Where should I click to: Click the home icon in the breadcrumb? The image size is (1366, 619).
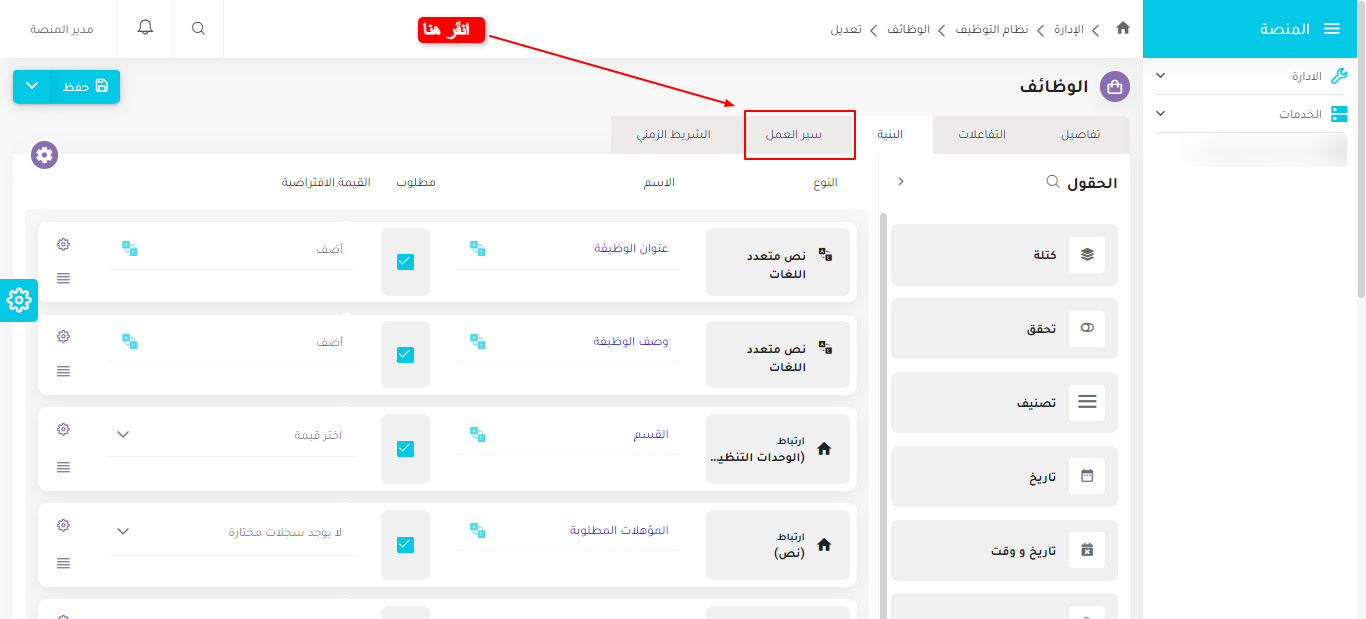tap(1122, 29)
